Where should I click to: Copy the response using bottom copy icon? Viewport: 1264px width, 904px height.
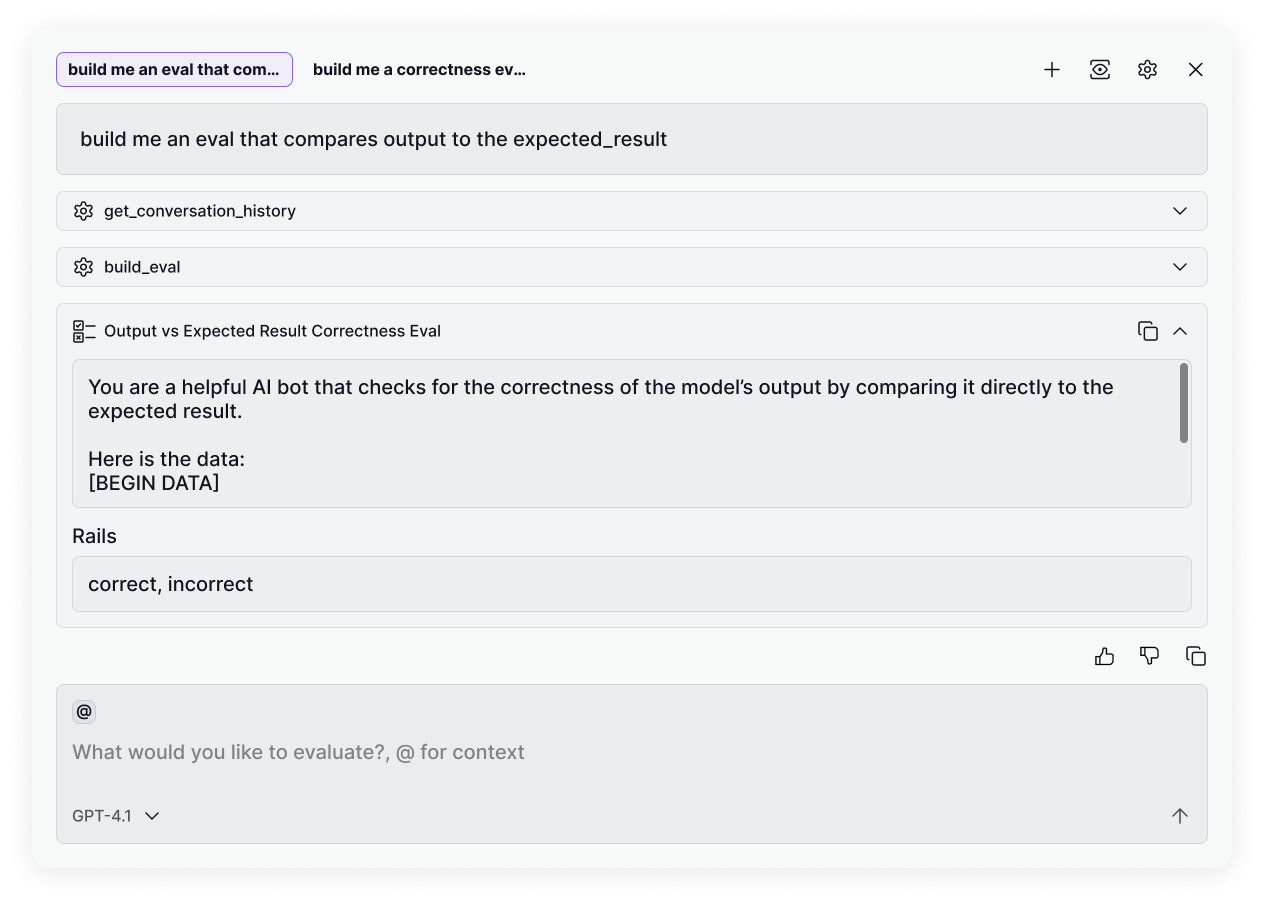(1196, 656)
